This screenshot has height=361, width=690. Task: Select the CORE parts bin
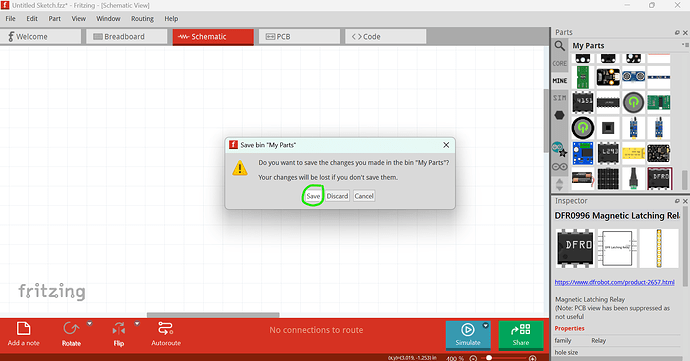(559, 63)
